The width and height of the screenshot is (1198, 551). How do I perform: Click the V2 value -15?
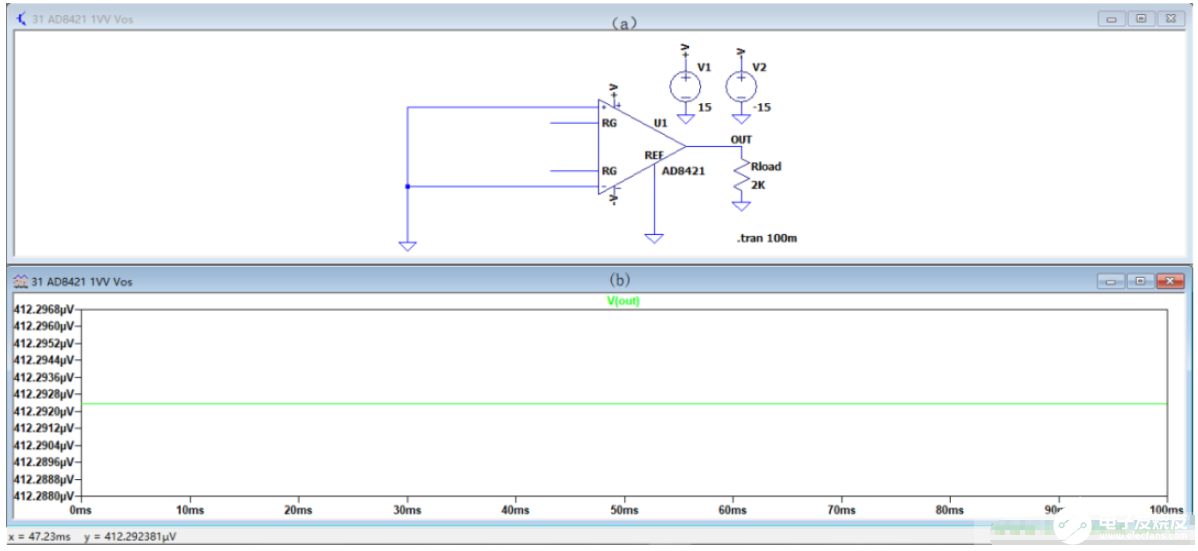[x=762, y=107]
